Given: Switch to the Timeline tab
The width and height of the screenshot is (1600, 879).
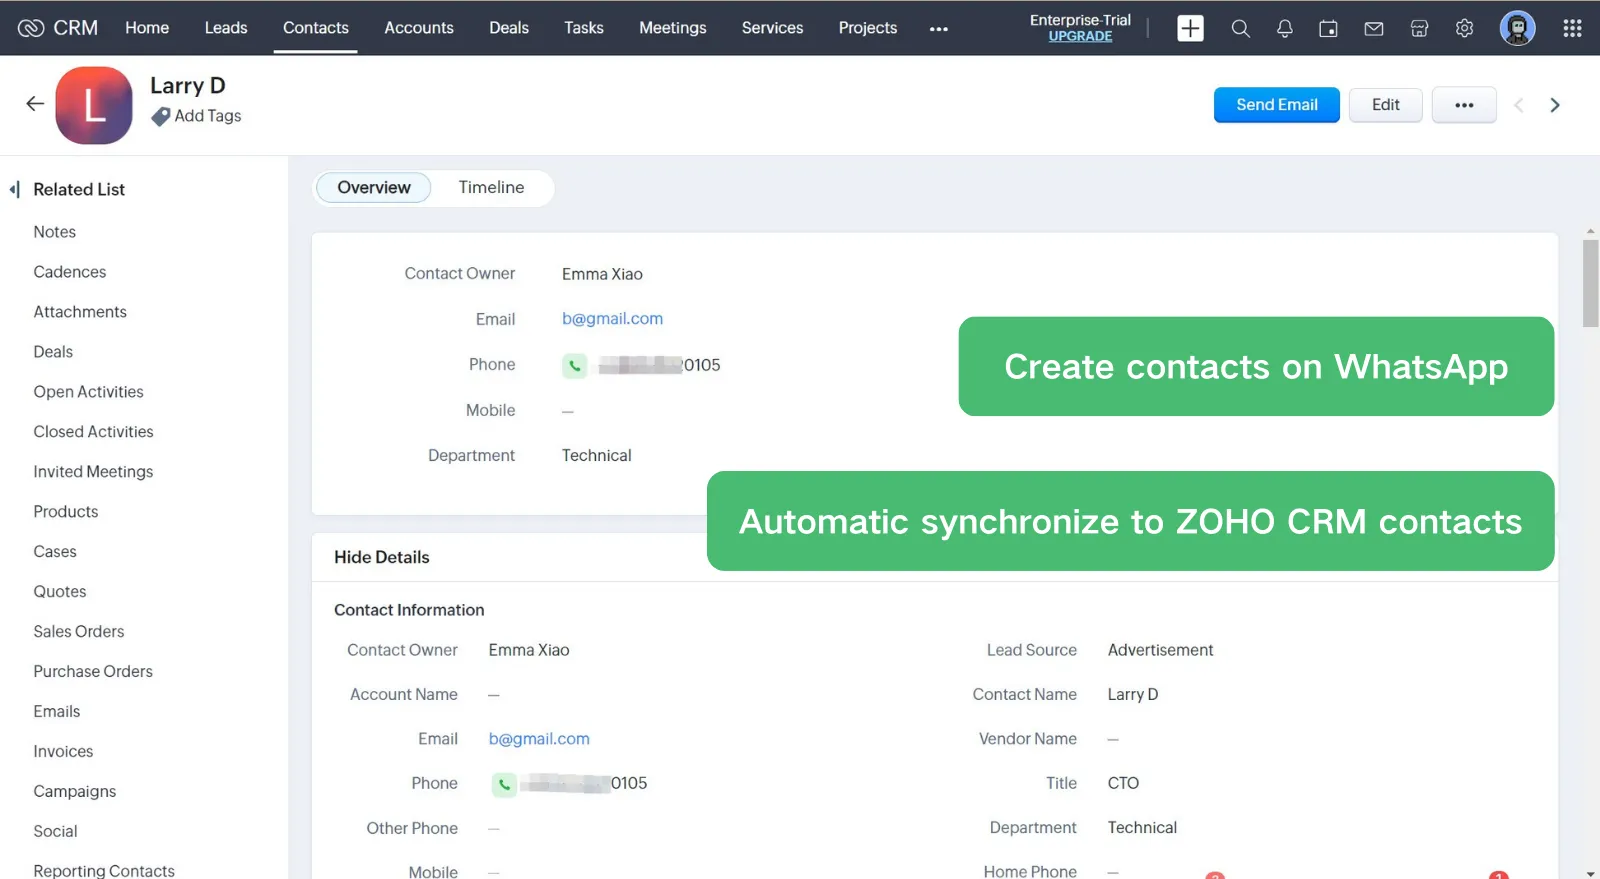Looking at the screenshot, I should point(491,187).
